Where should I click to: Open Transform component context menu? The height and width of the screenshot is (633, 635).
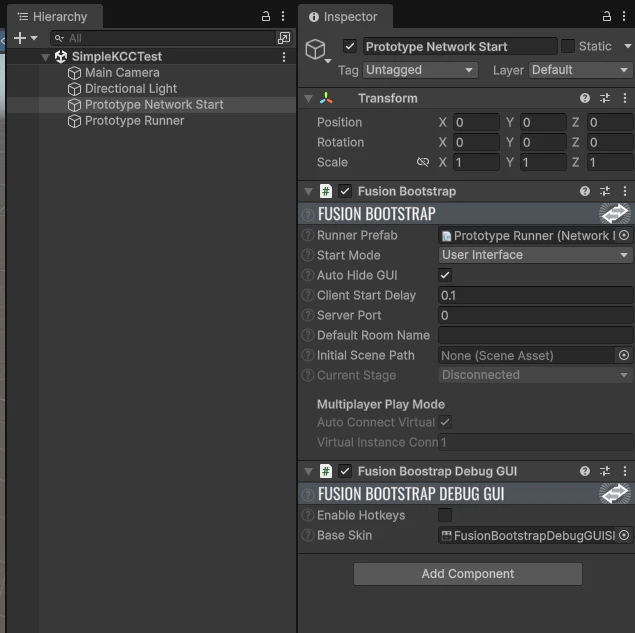[x=624, y=98]
